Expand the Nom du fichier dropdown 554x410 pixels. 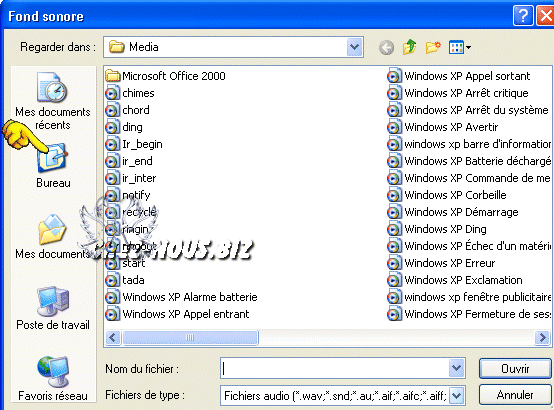(x=456, y=368)
